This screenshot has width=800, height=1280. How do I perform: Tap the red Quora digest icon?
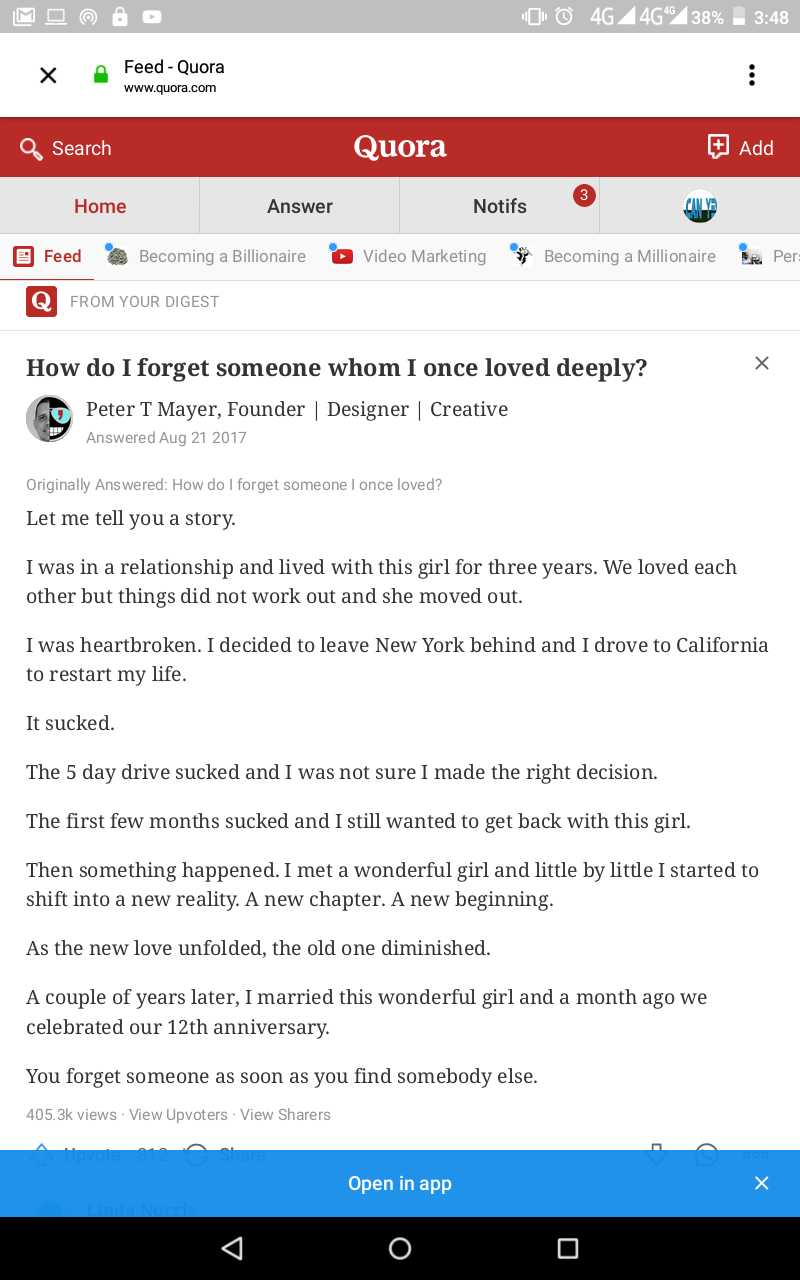pyautogui.click(x=41, y=301)
